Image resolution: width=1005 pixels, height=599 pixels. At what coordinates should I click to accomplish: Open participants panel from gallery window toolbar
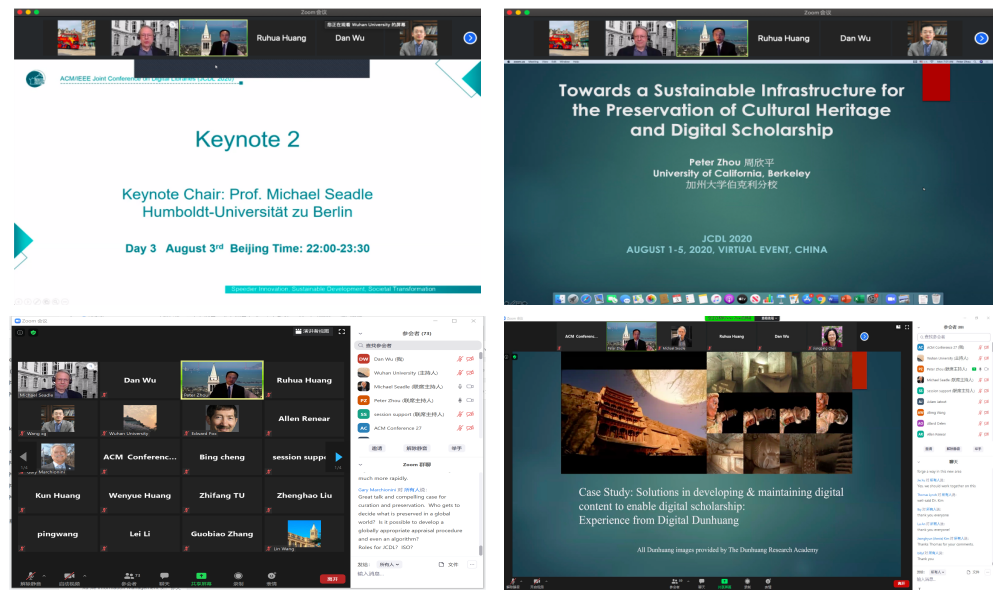point(129,577)
